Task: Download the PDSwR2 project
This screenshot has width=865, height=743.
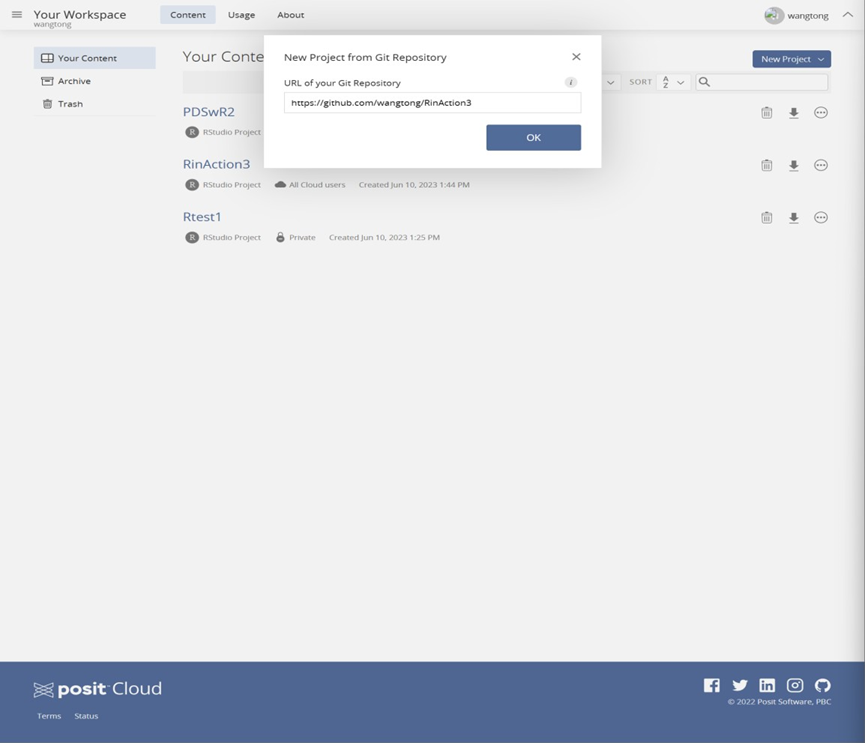Action: point(793,113)
